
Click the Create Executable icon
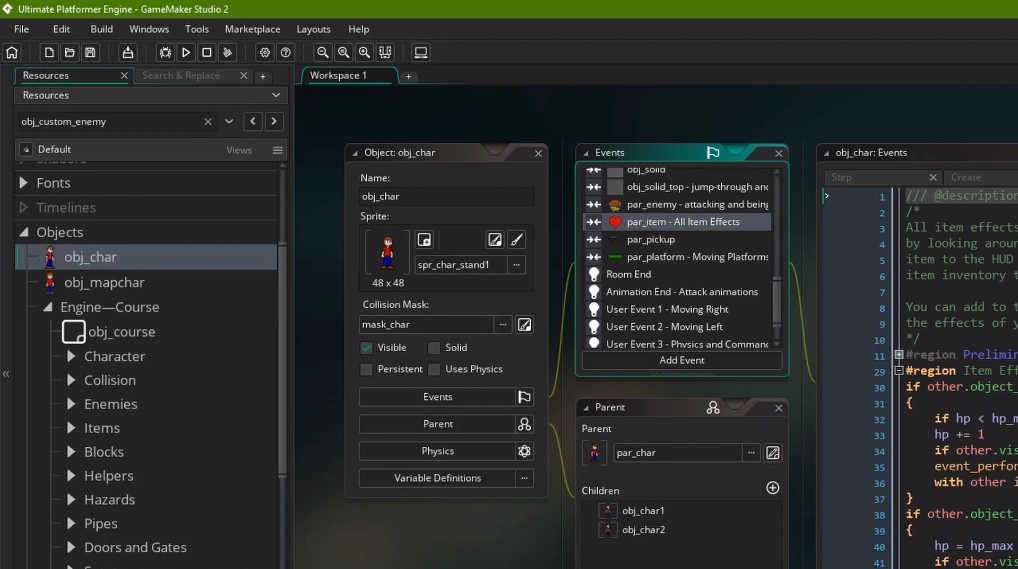pyautogui.click(x=127, y=53)
